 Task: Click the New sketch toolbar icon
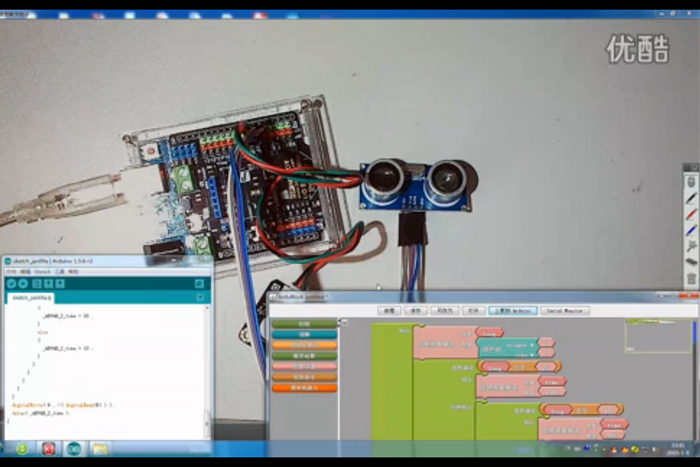[37, 284]
